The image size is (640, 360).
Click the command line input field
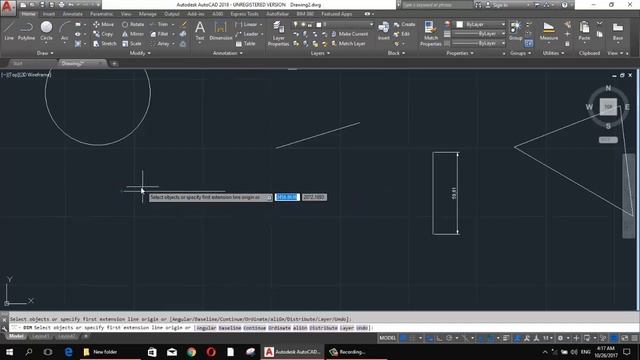322,328
